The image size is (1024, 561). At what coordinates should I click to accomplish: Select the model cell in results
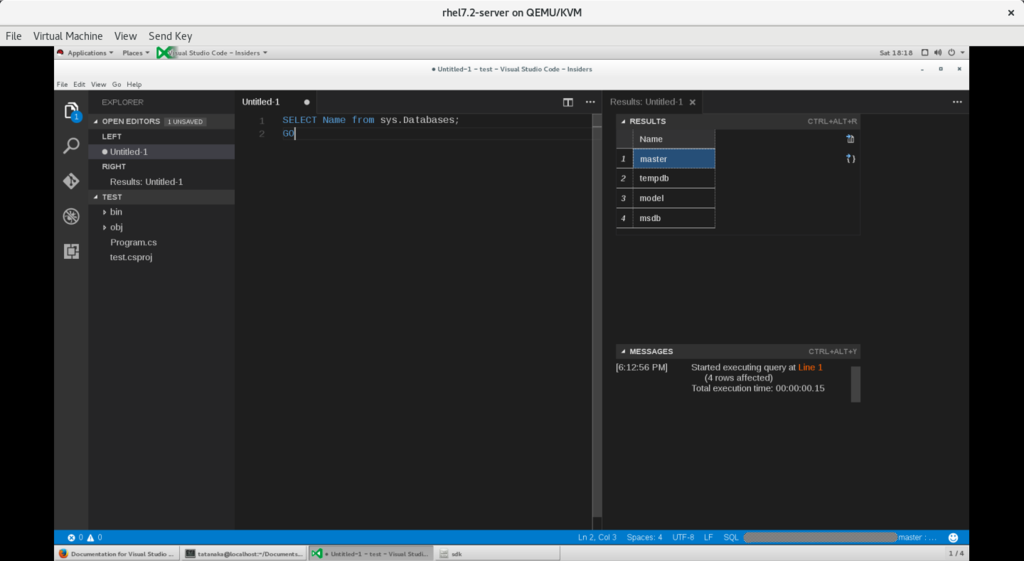click(674, 198)
